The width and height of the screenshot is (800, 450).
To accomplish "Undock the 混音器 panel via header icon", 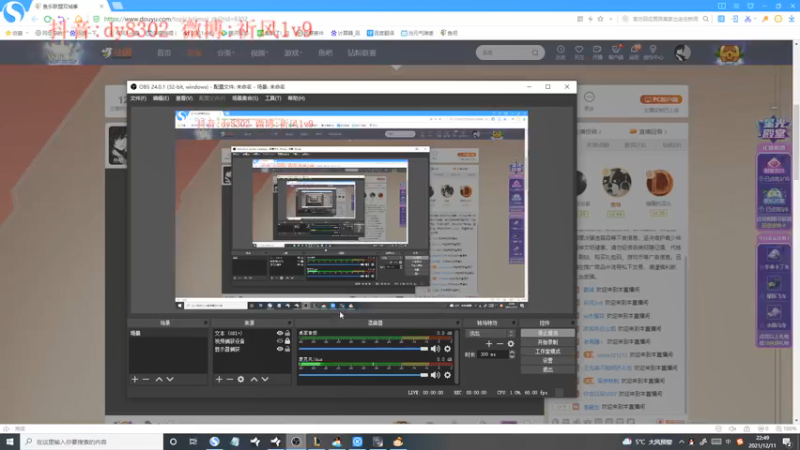I will click(x=457, y=322).
